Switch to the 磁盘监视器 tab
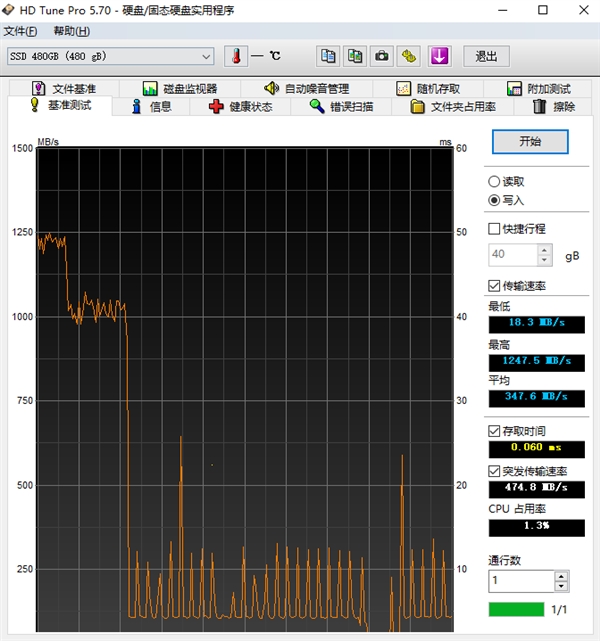This screenshot has width=600, height=641. tap(180, 88)
